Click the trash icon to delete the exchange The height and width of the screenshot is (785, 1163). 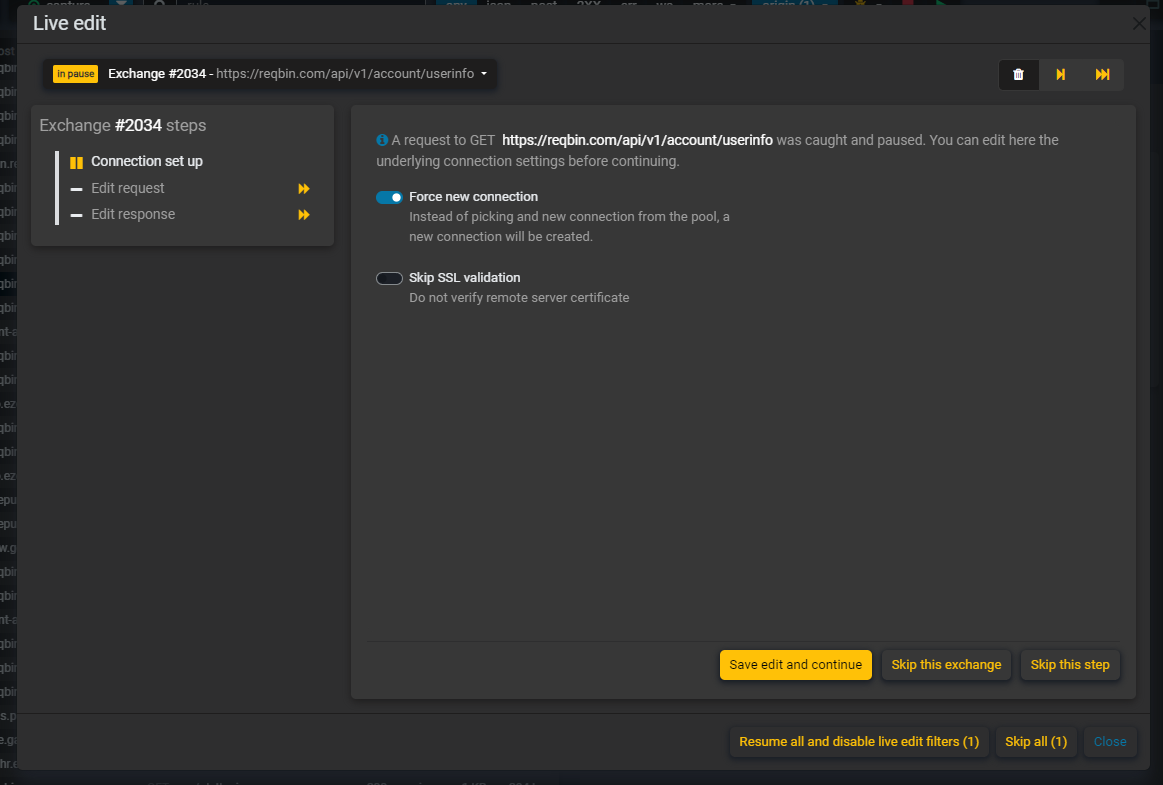1019,74
